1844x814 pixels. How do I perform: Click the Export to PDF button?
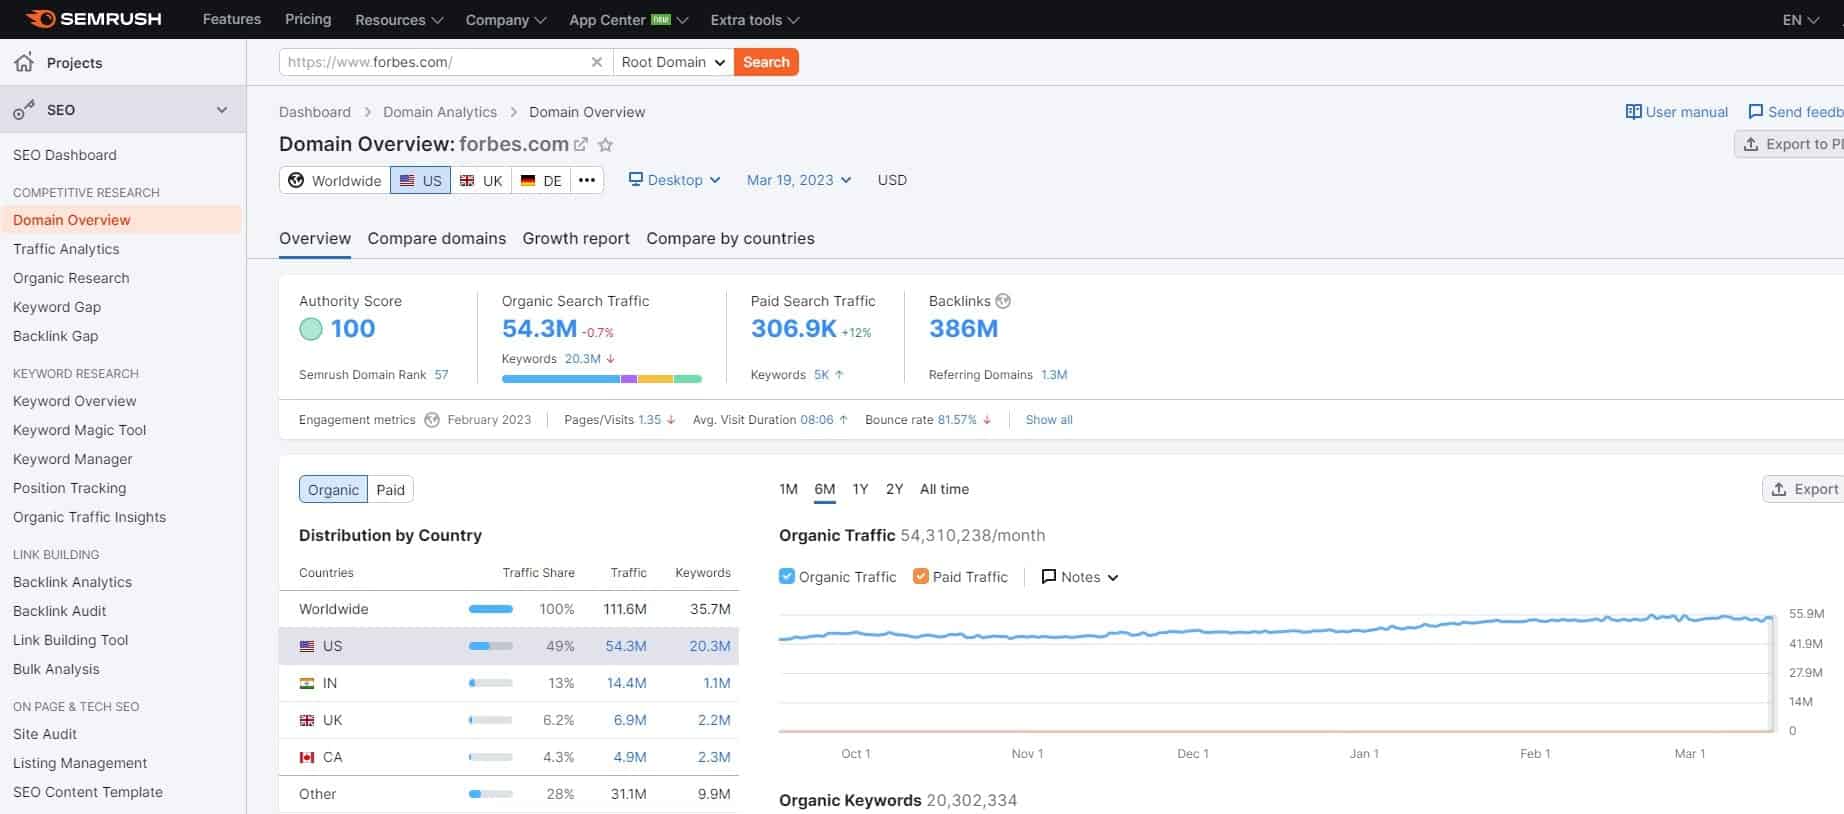coord(1791,144)
